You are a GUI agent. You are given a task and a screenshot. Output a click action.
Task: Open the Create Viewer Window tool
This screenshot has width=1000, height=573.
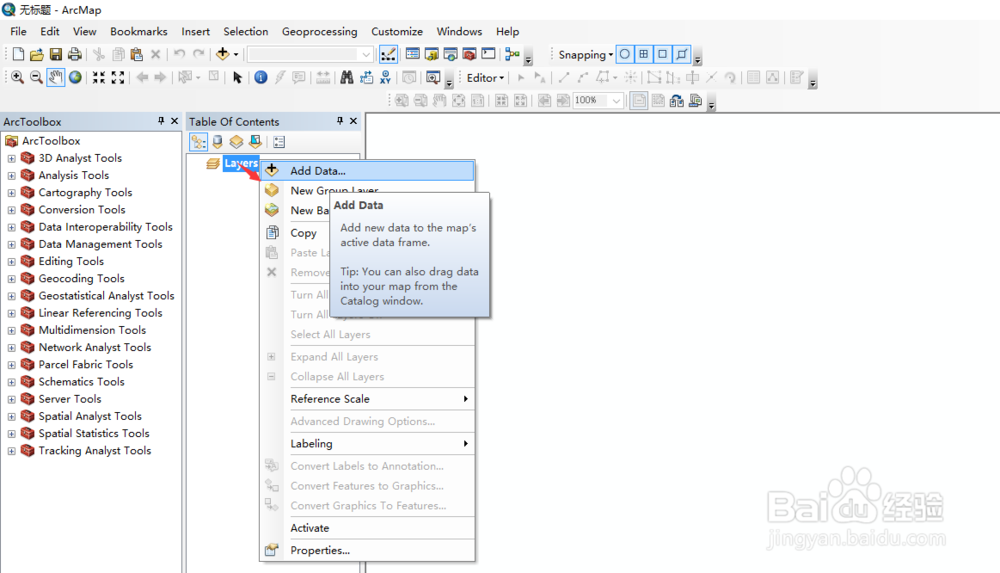pyautogui.click(x=433, y=77)
